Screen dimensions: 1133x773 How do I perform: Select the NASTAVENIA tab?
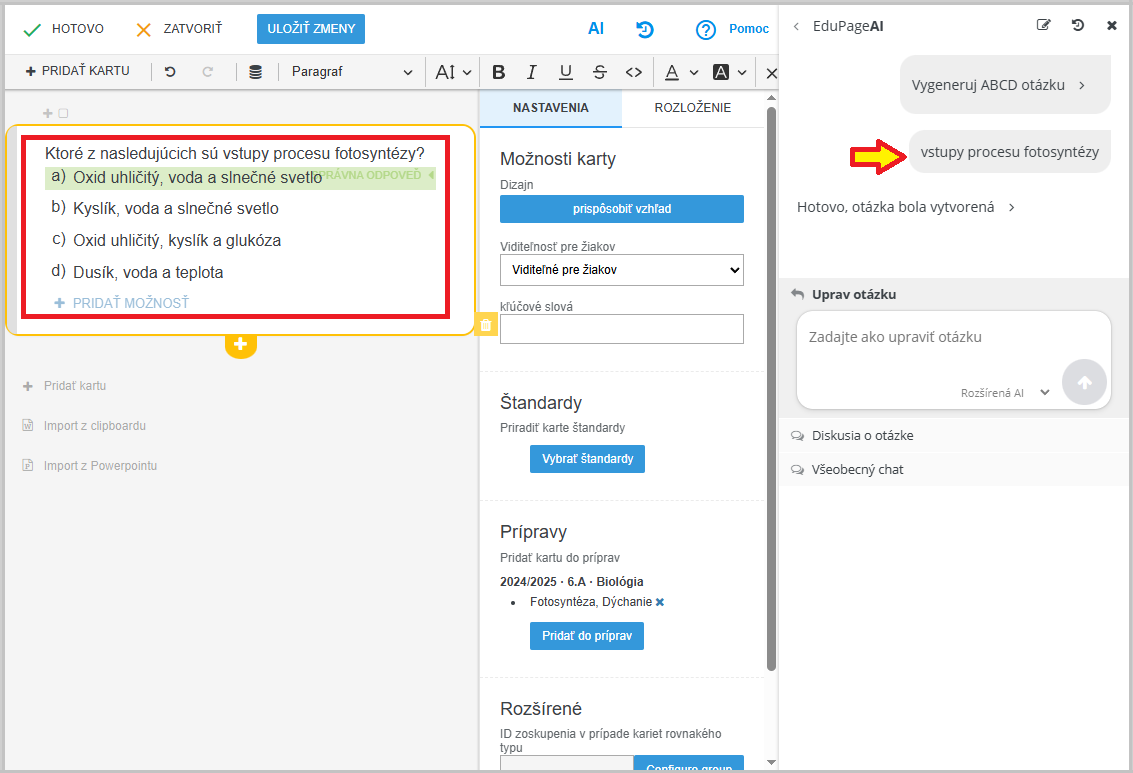tap(550, 108)
